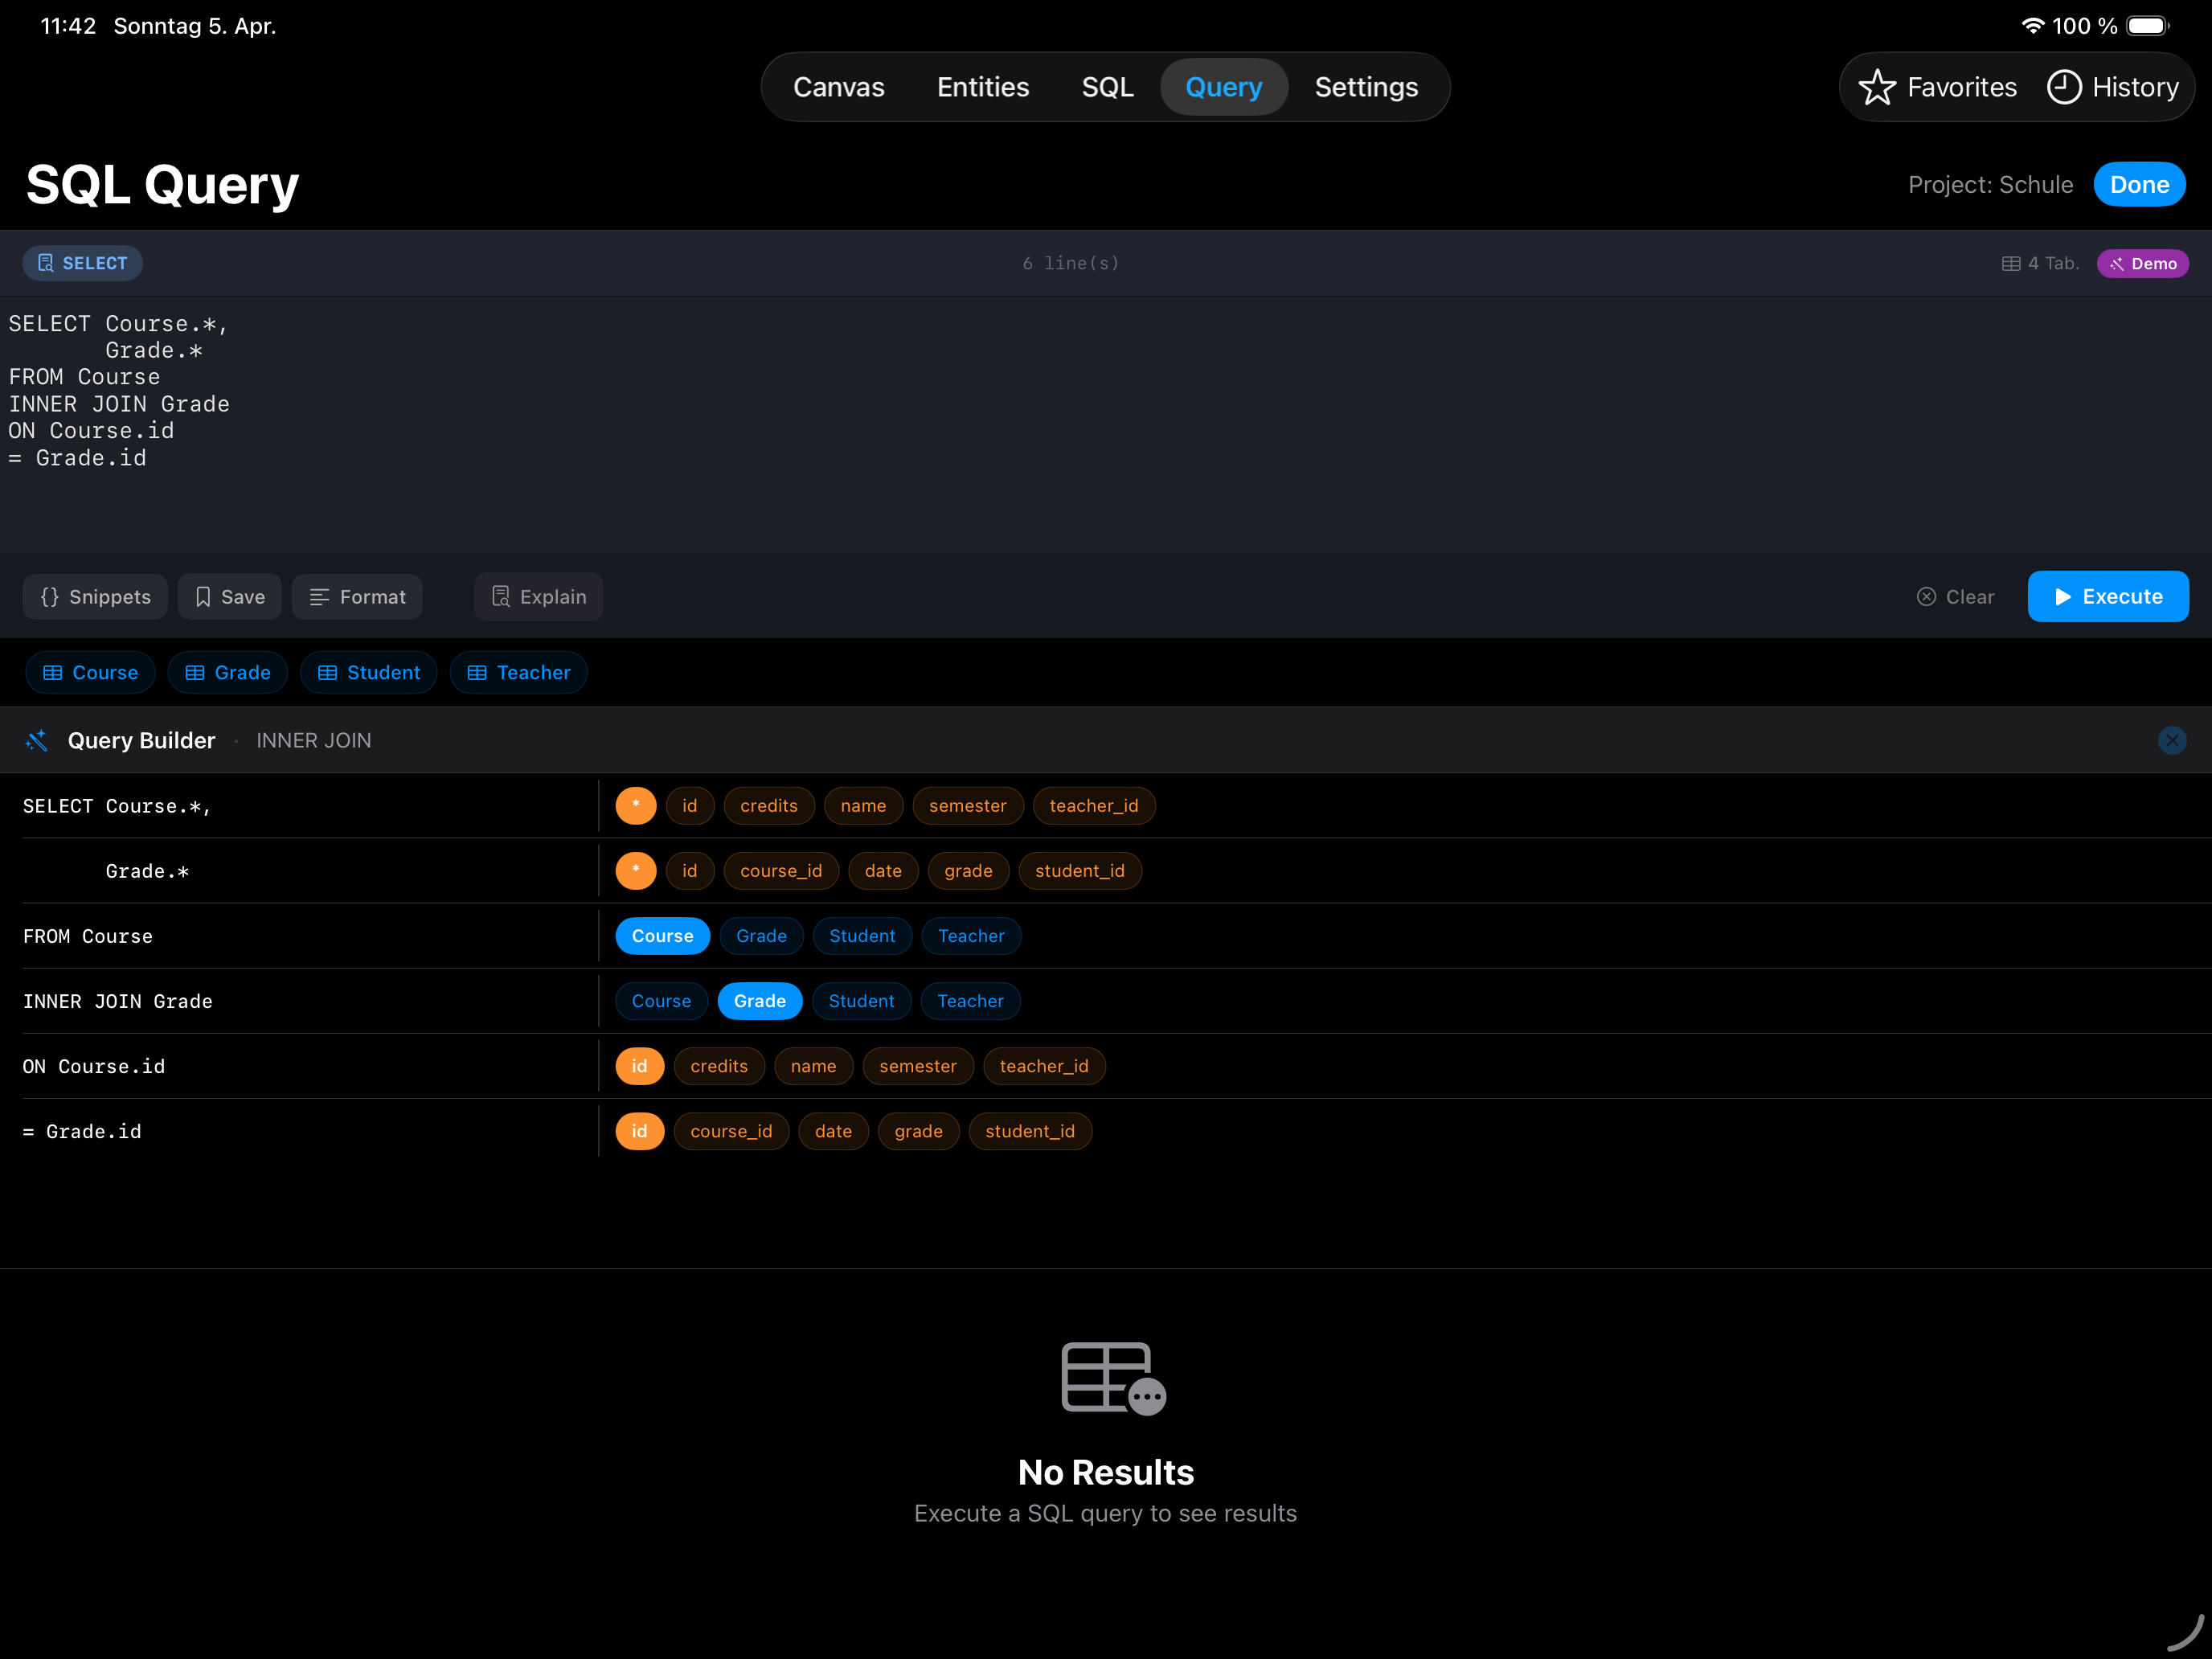The width and height of the screenshot is (2212, 1659).
Task: Select date in the Grade.* row
Action: (883, 871)
